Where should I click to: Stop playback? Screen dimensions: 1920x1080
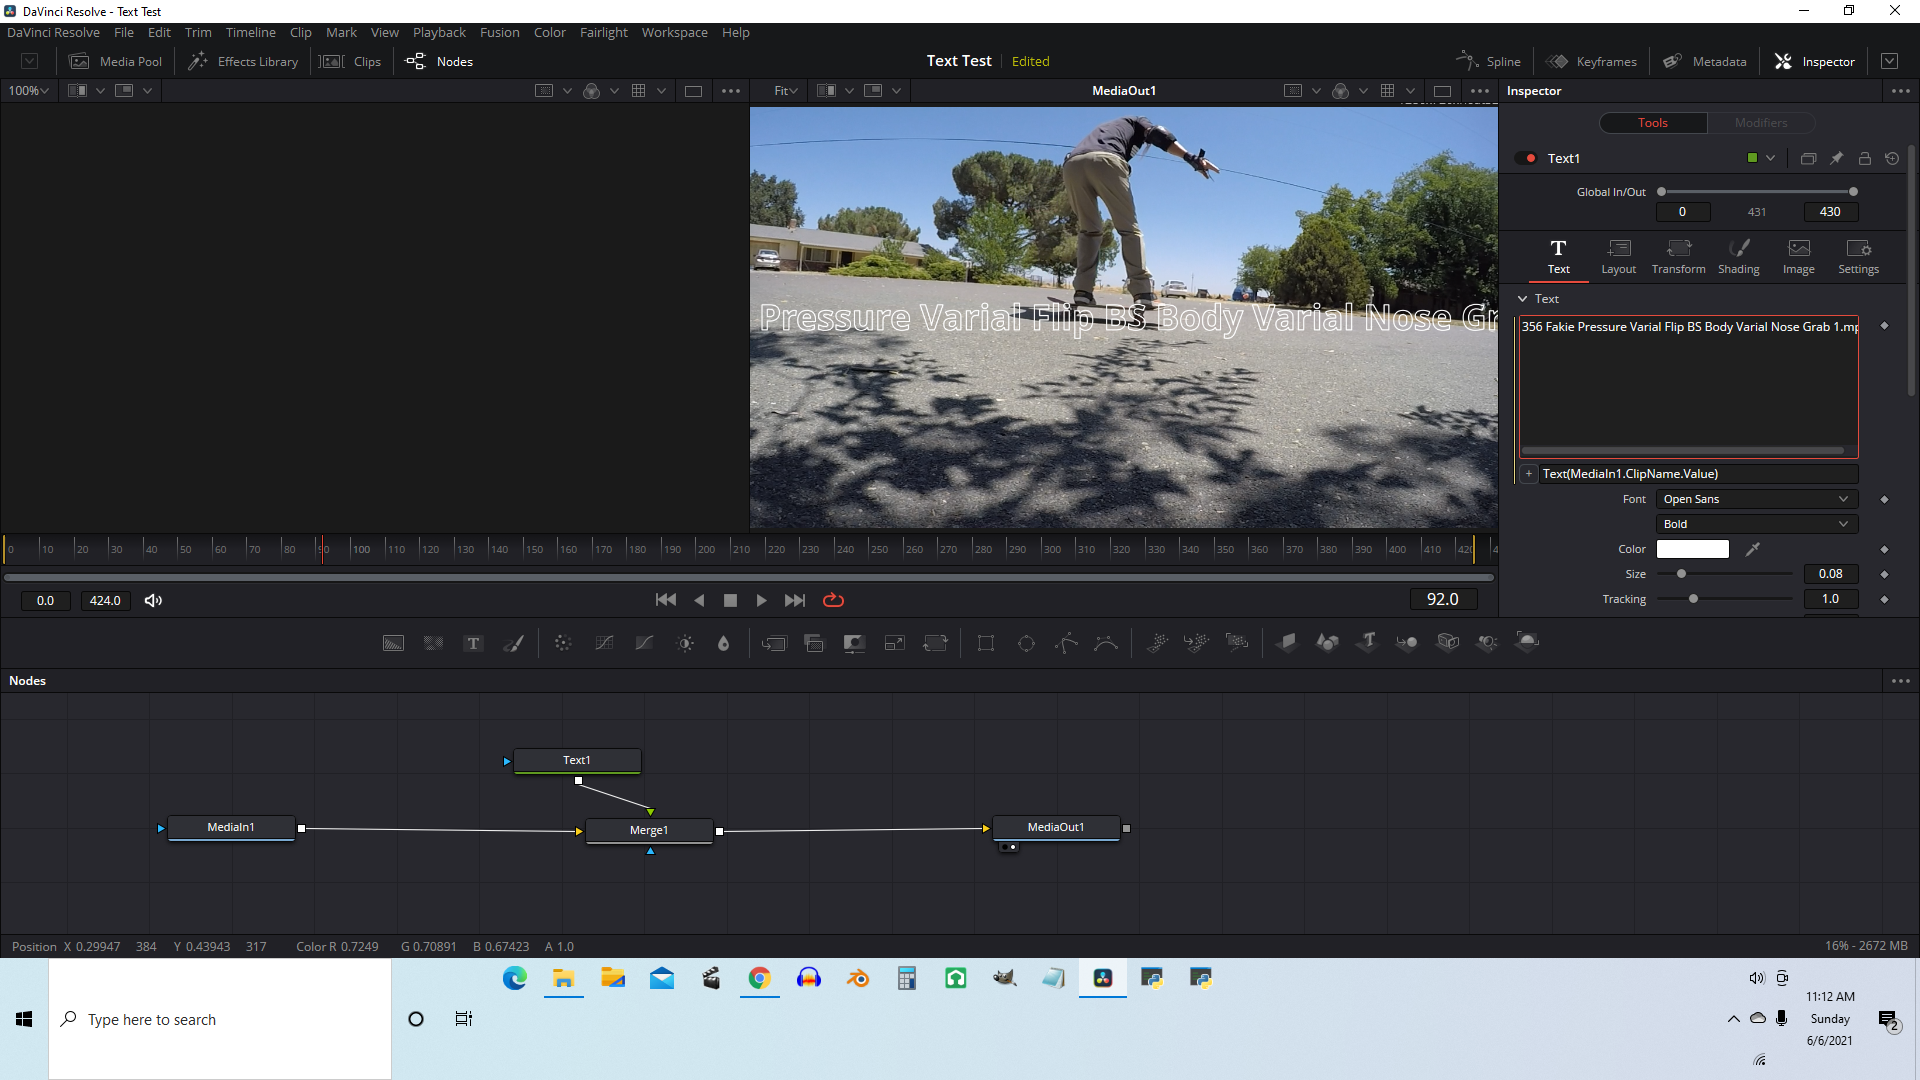pyautogui.click(x=730, y=600)
